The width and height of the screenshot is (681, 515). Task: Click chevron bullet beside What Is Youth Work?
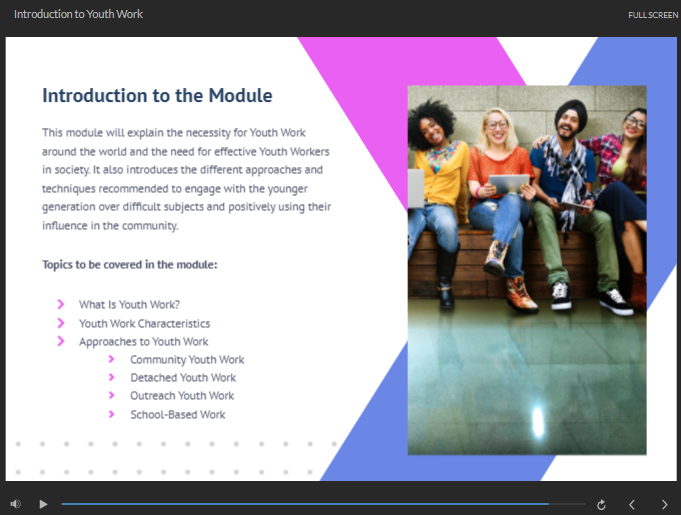tap(61, 304)
